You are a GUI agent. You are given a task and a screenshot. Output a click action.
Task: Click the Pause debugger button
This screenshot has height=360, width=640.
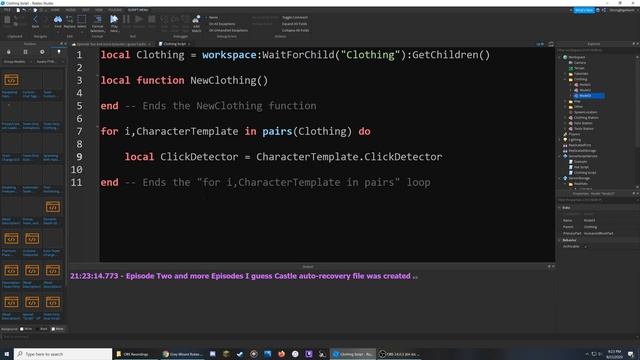point(126,19)
